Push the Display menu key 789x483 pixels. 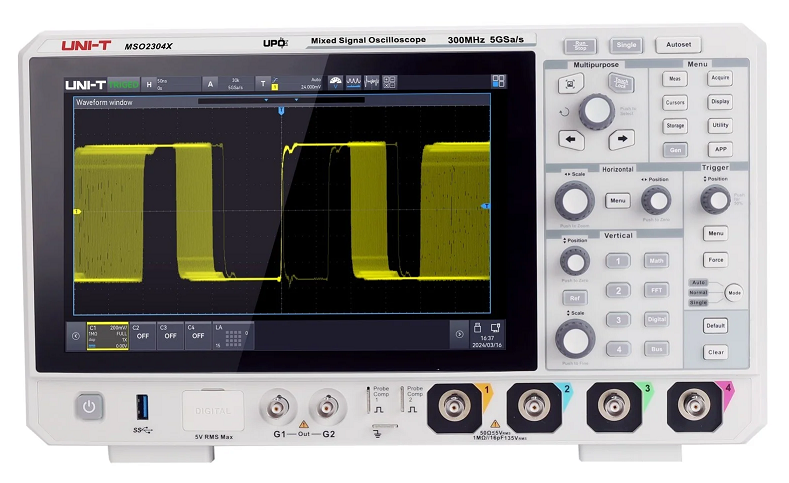720,102
